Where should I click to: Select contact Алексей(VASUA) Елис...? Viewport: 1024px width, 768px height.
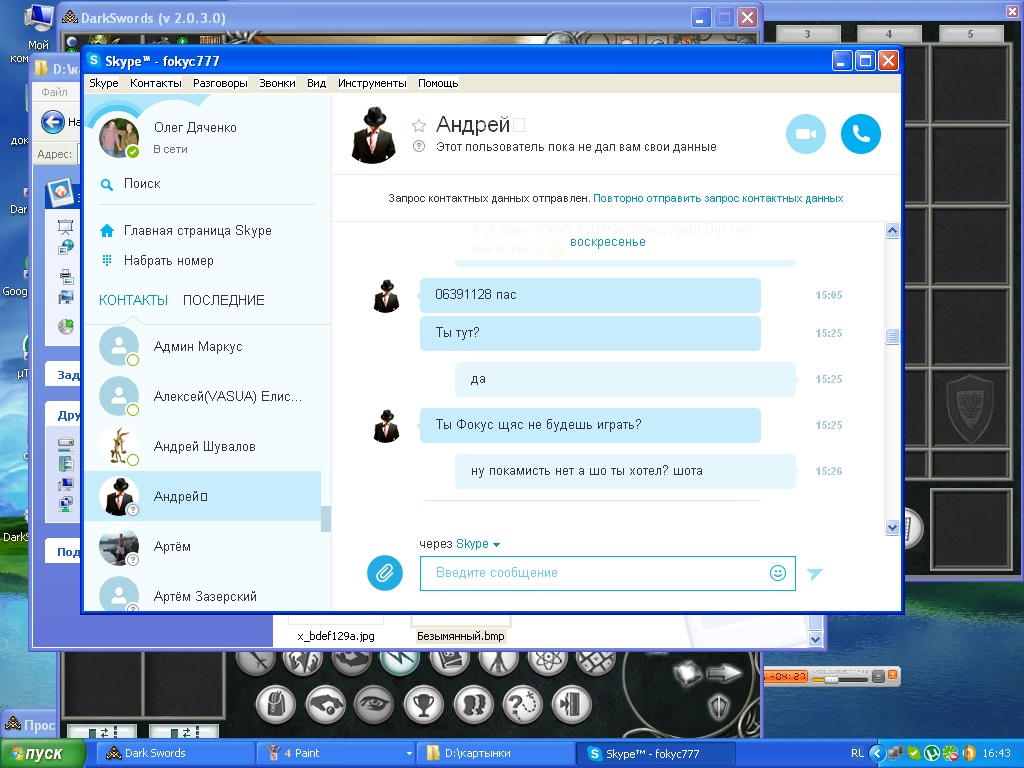click(x=202, y=396)
